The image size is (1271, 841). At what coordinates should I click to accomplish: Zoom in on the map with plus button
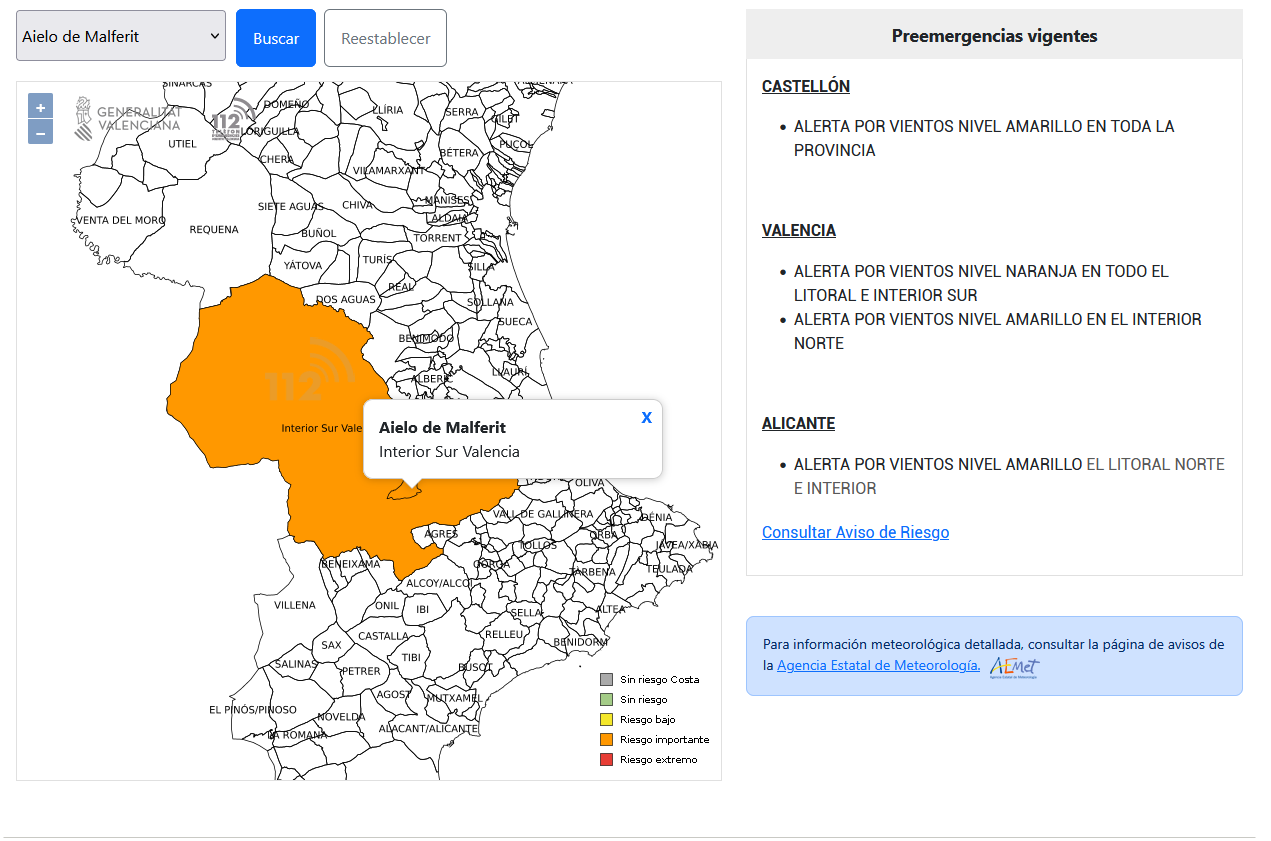pyautogui.click(x=40, y=106)
